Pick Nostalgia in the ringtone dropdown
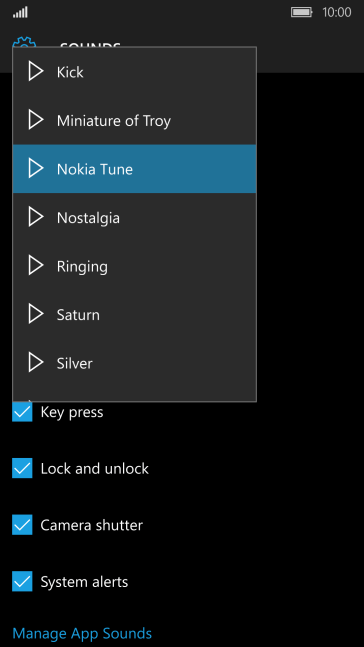The height and width of the screenshot is (647, 364). coord(135,217)
